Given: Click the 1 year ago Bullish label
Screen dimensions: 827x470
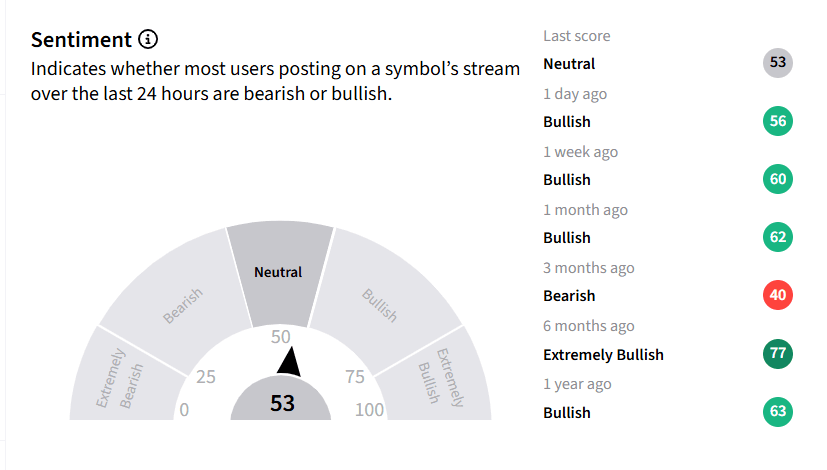Looking at the screenshot, I should (x=567, y=413).
